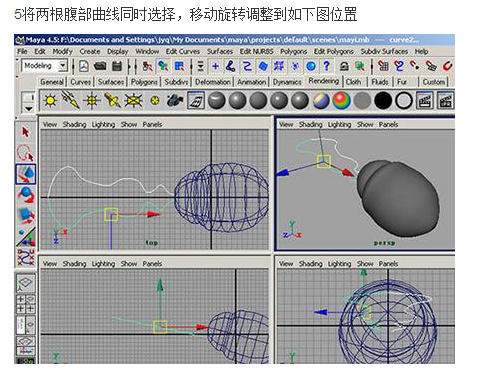Activate the Rotate tool in toolbox
Image resolution: width=490 pixels, height=380 pixels.
pos(25,195)
